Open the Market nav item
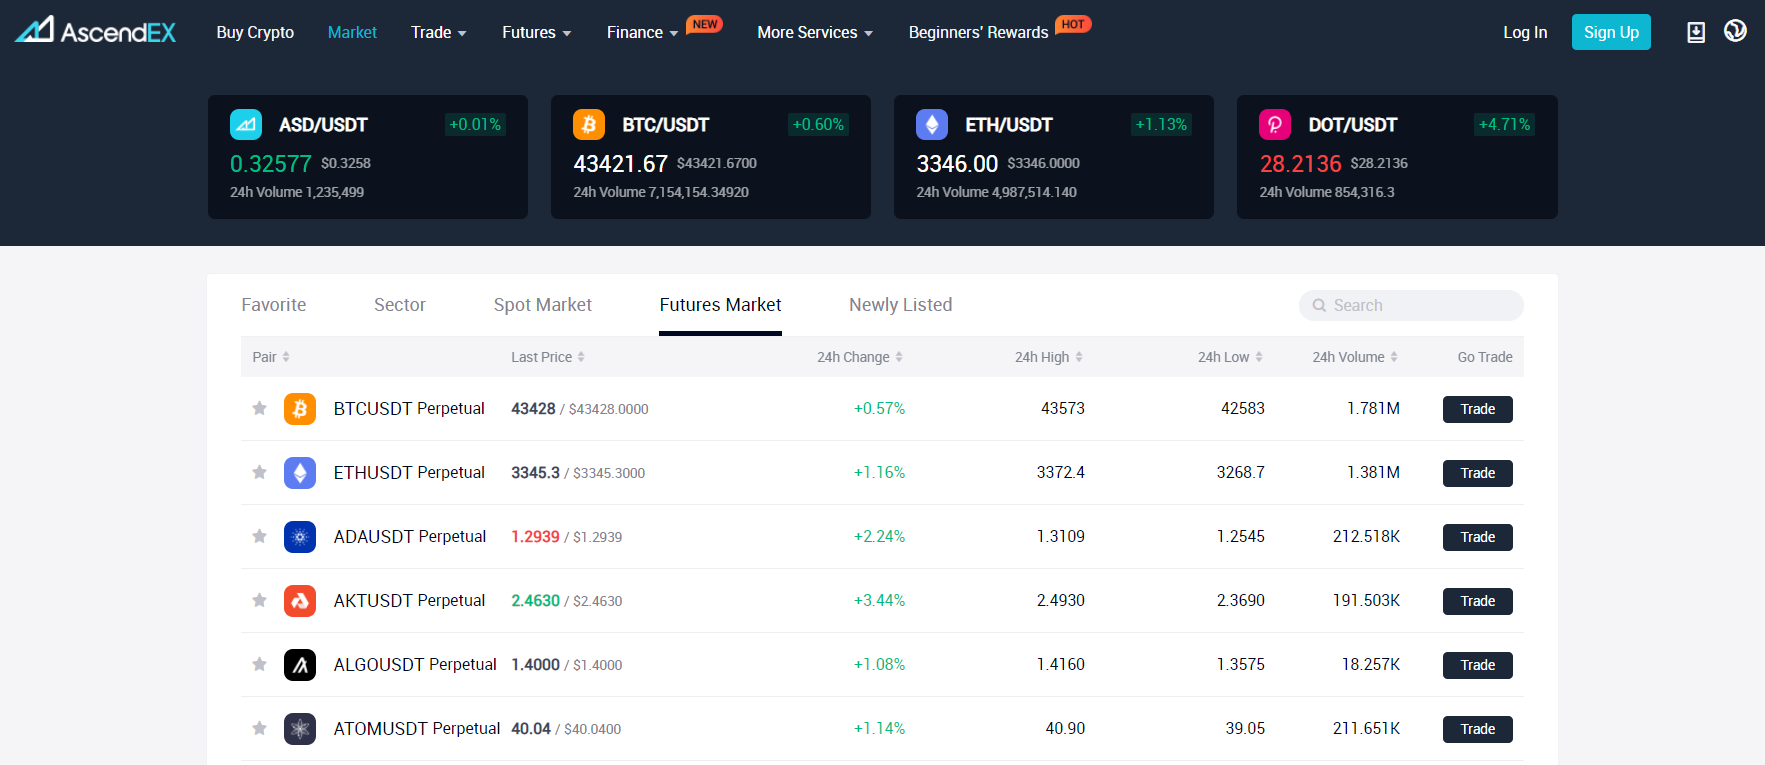Image resolution: width=1765 pixels, height=765 pixels. (x=352, y=33)
